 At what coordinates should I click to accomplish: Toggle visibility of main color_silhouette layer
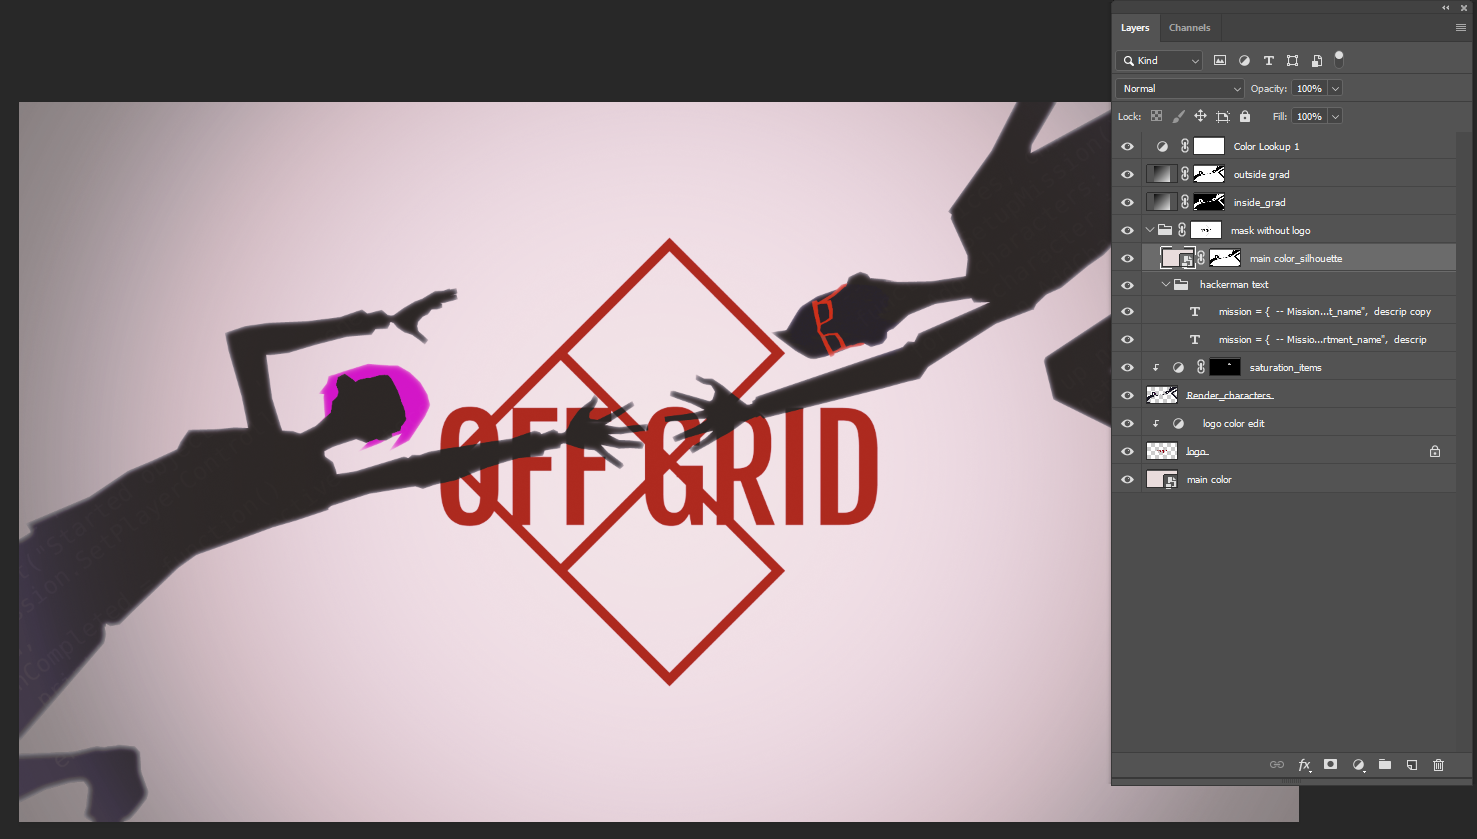[x=1128, y=258]
